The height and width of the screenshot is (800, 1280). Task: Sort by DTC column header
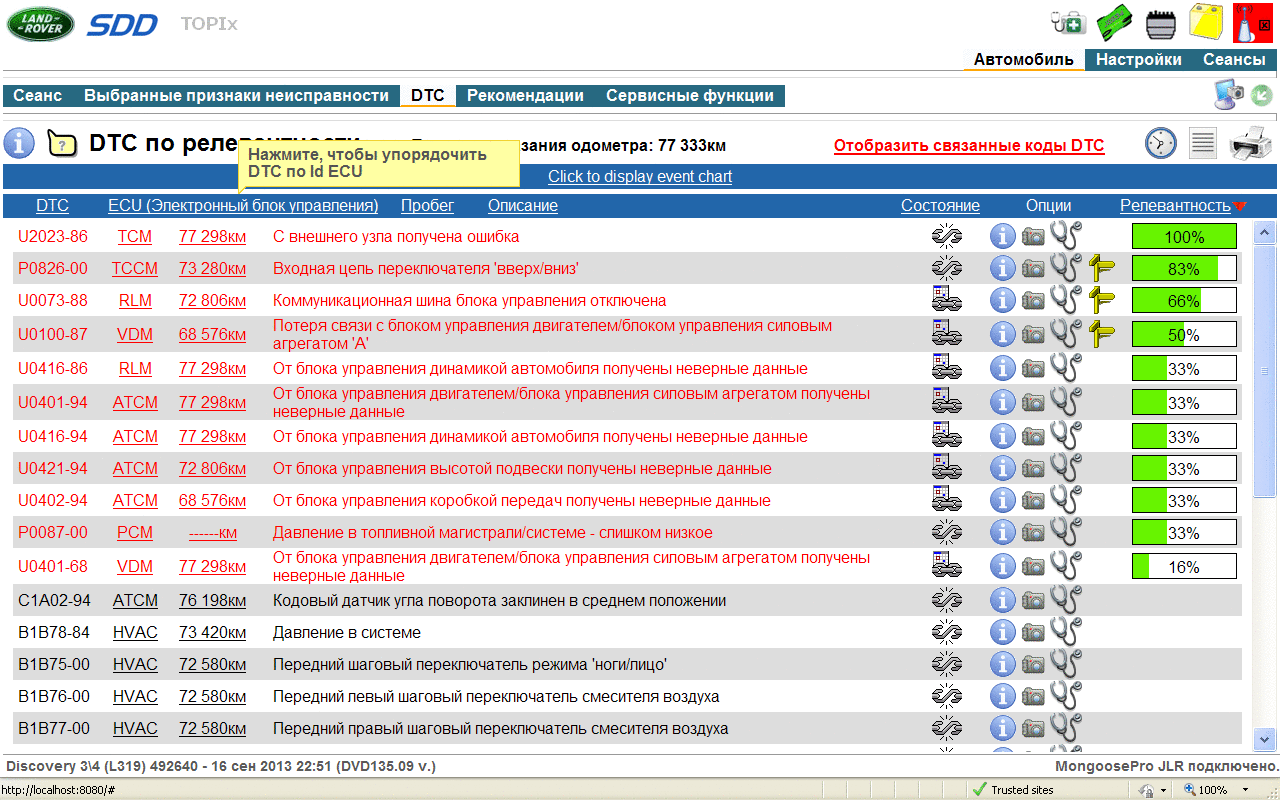[x=52, y=206]
